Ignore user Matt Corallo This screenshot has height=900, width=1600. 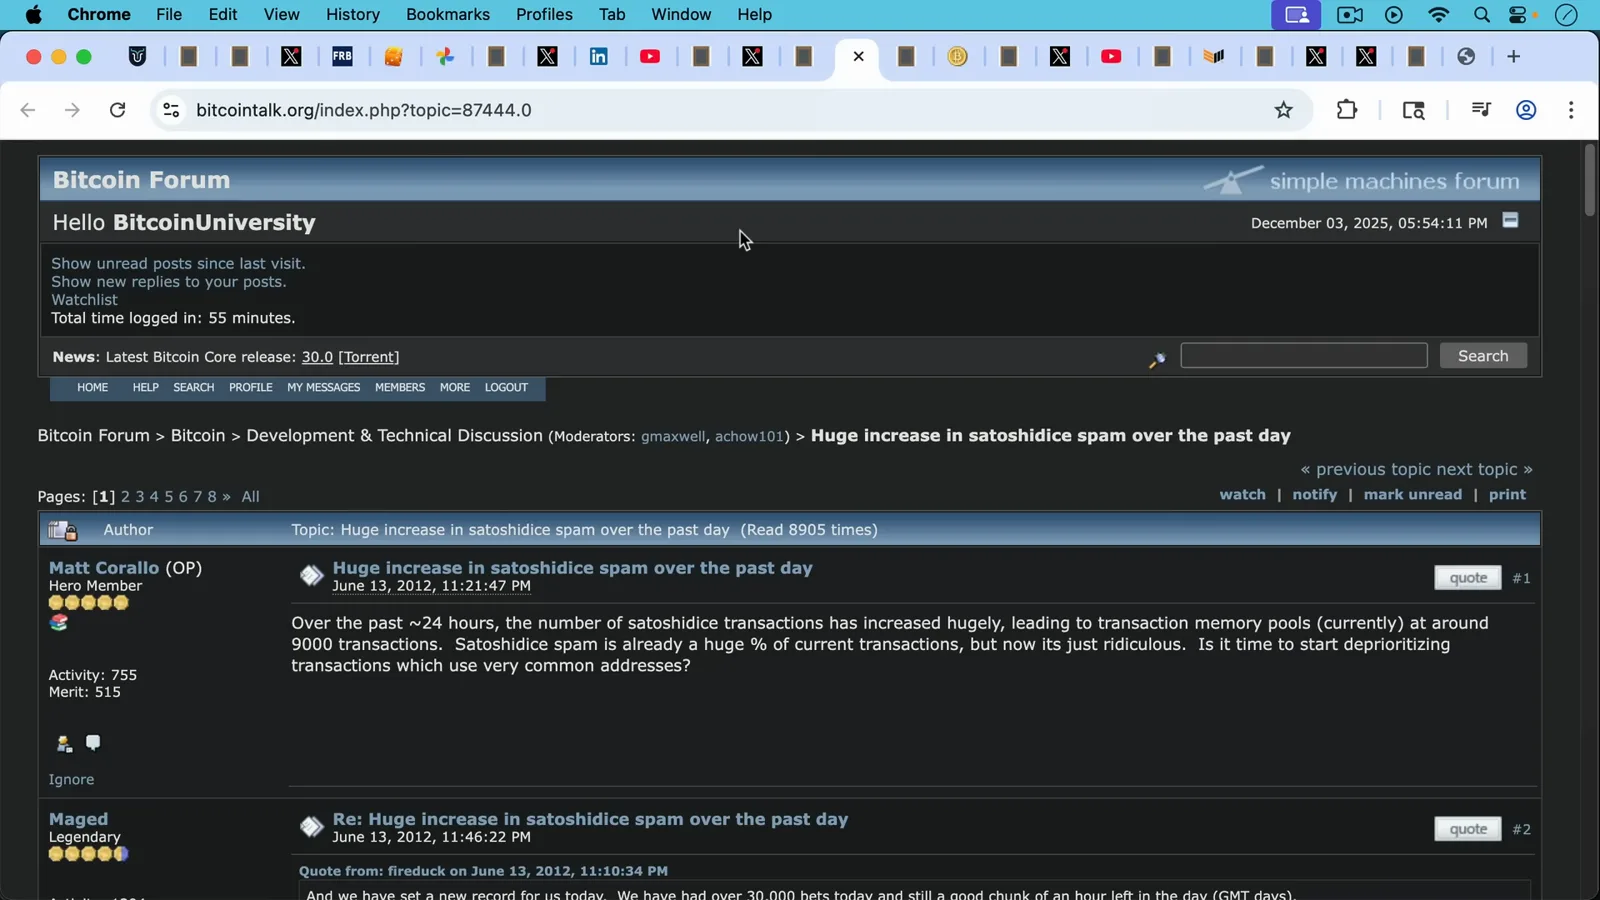[x=71, y=780]
